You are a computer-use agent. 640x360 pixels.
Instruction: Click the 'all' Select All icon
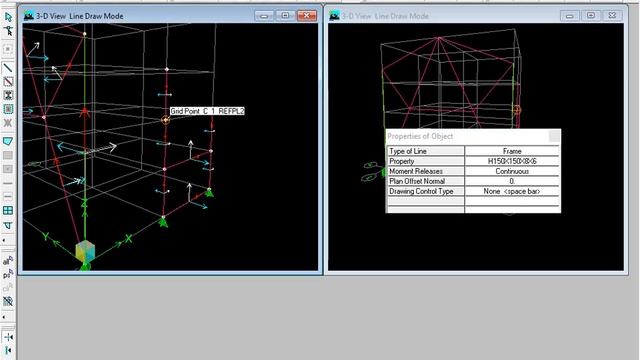tap(8, 260)
